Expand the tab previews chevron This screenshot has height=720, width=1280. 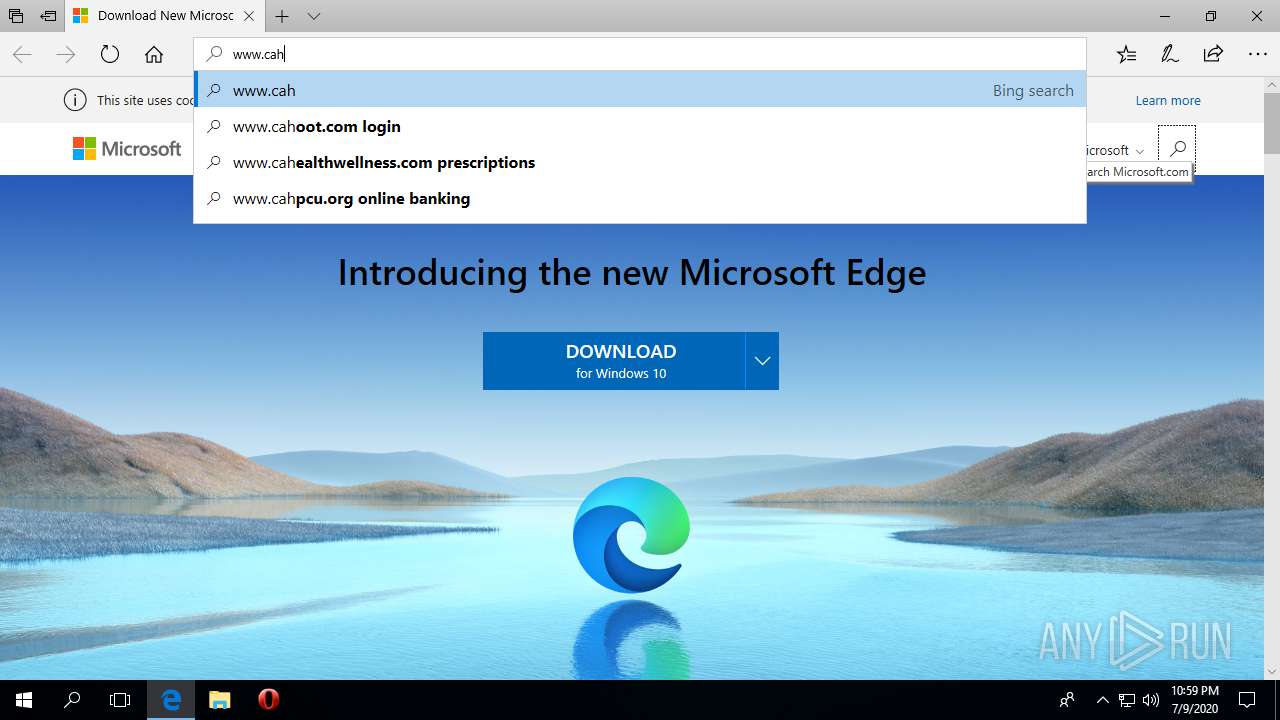(314, 16)
